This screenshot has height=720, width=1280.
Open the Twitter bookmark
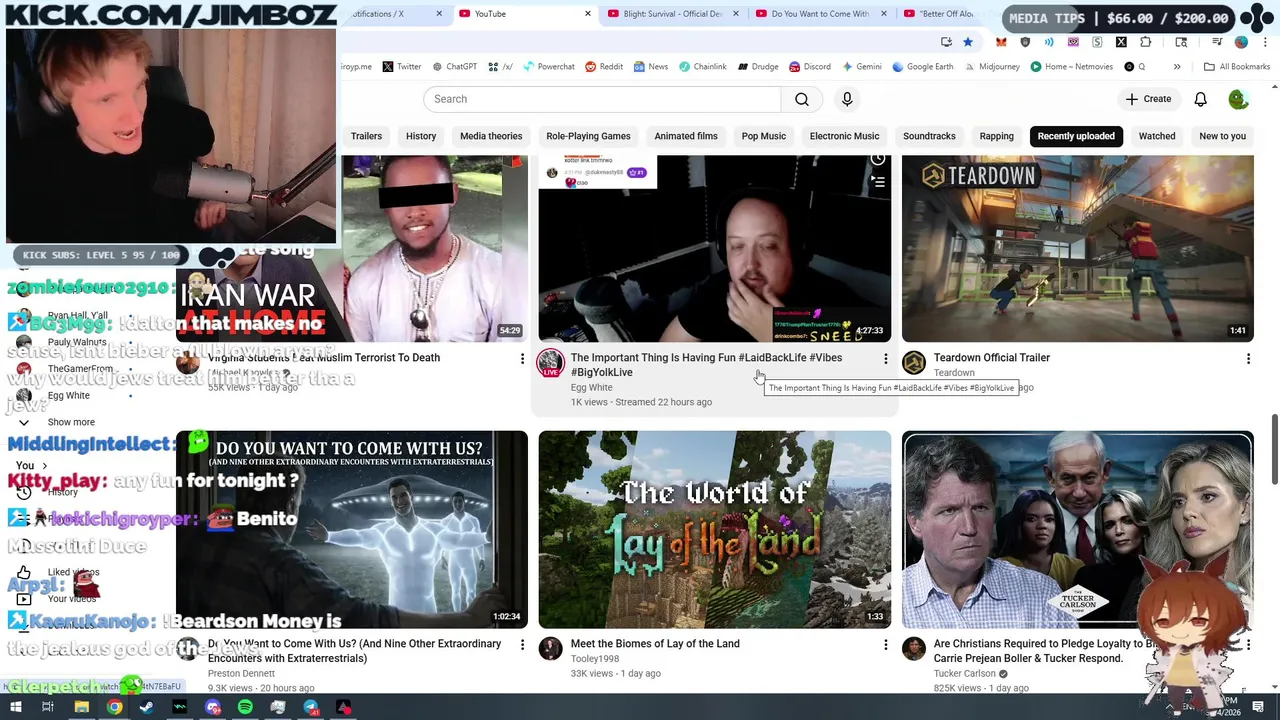coord(401,67)
